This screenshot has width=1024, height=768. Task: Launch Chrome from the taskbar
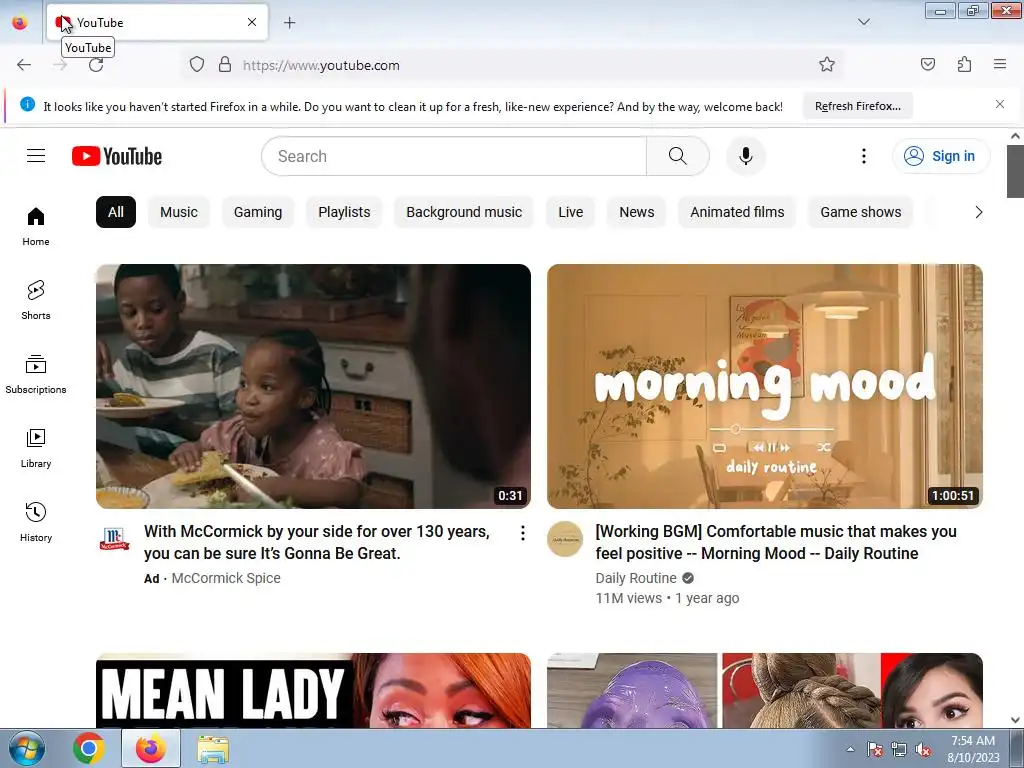click(89, 748)
